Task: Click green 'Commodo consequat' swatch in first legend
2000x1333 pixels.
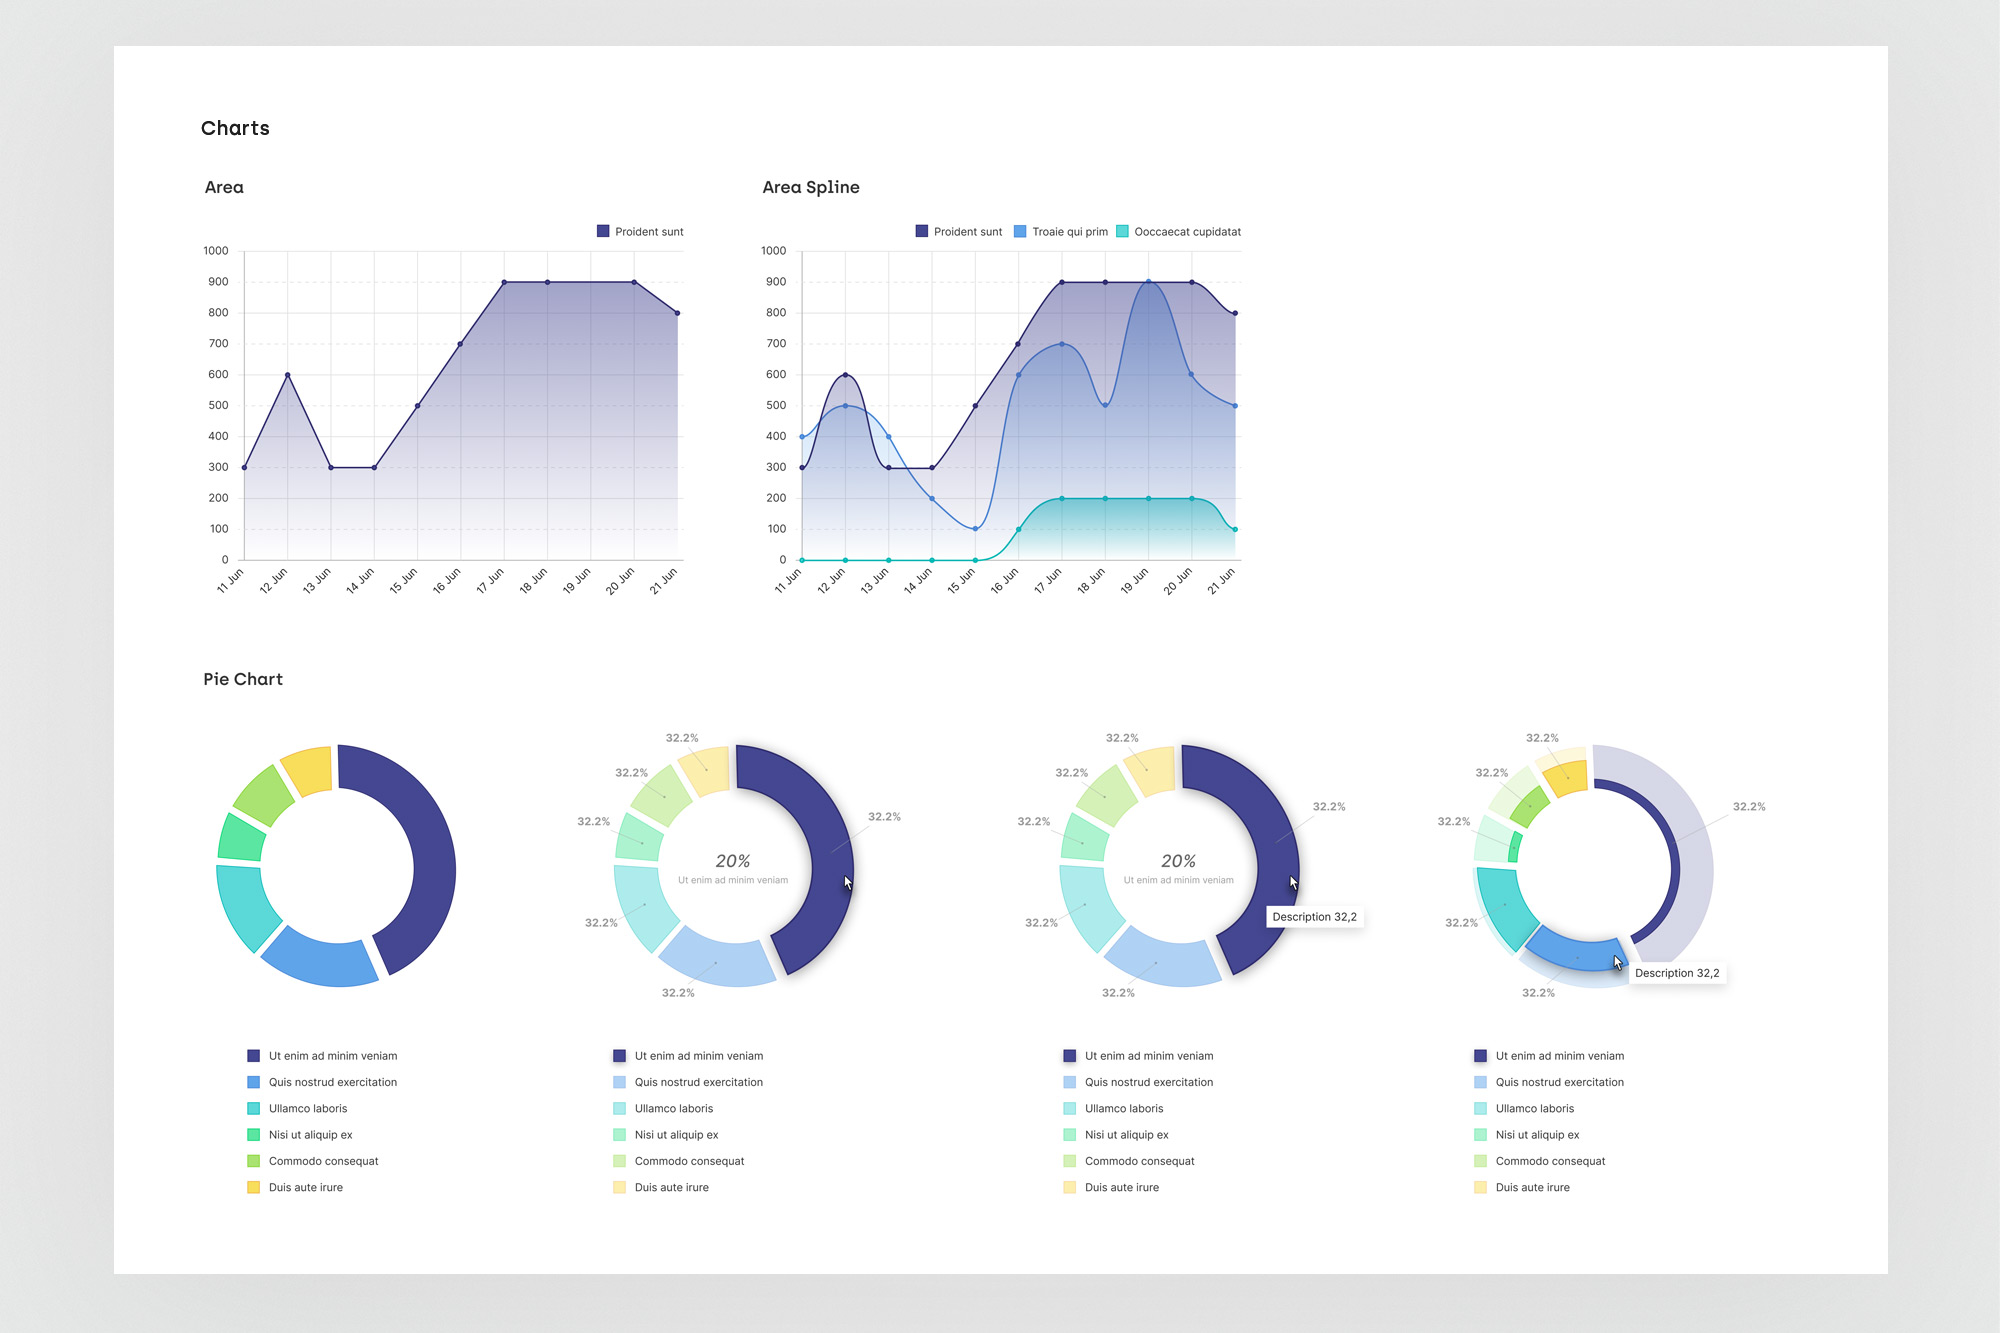Action: [253, 1161]
